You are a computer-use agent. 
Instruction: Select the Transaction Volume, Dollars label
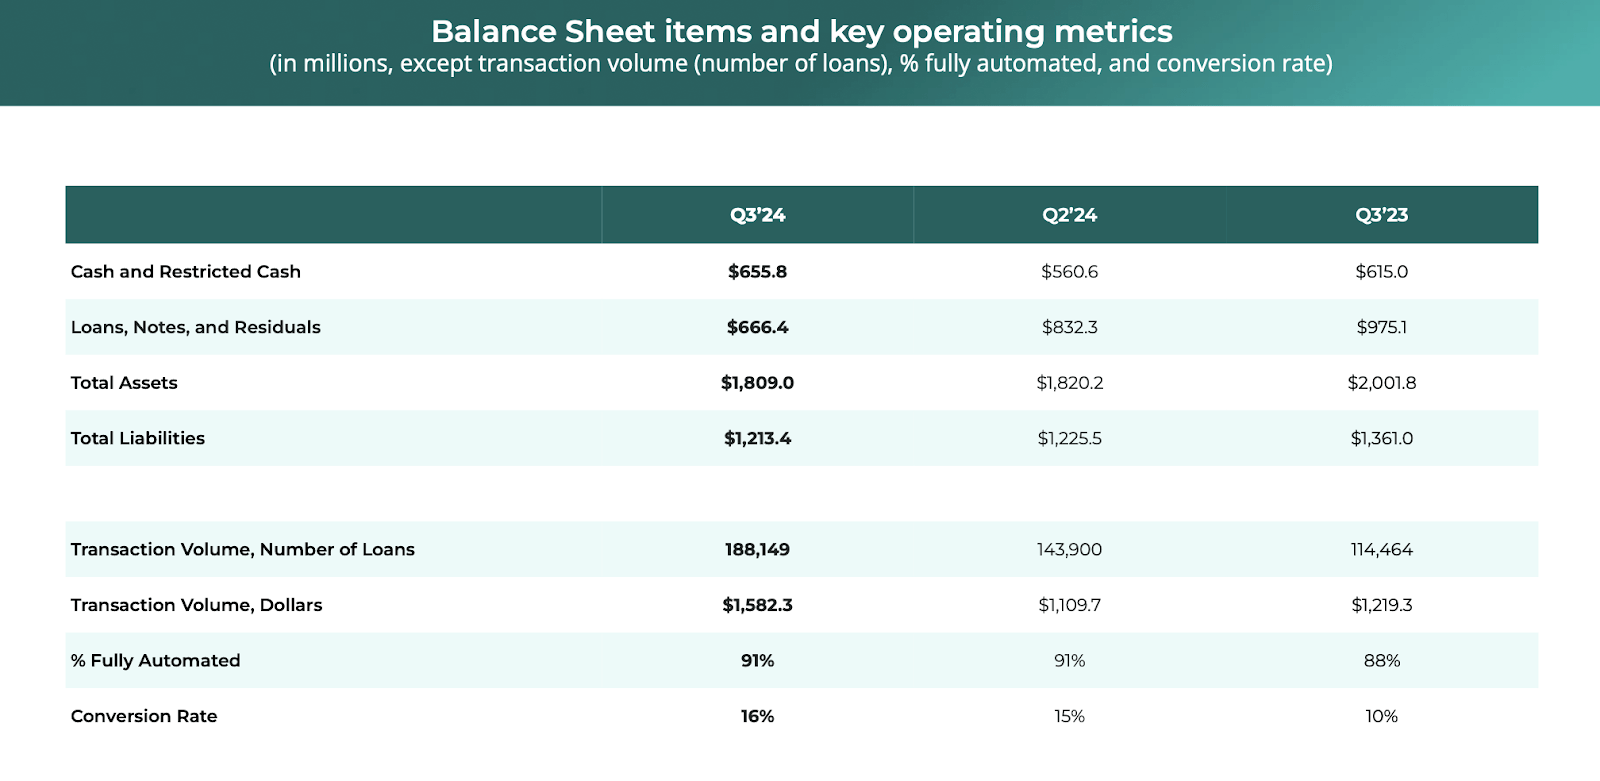pyautogui.click(x=197, y=605)
